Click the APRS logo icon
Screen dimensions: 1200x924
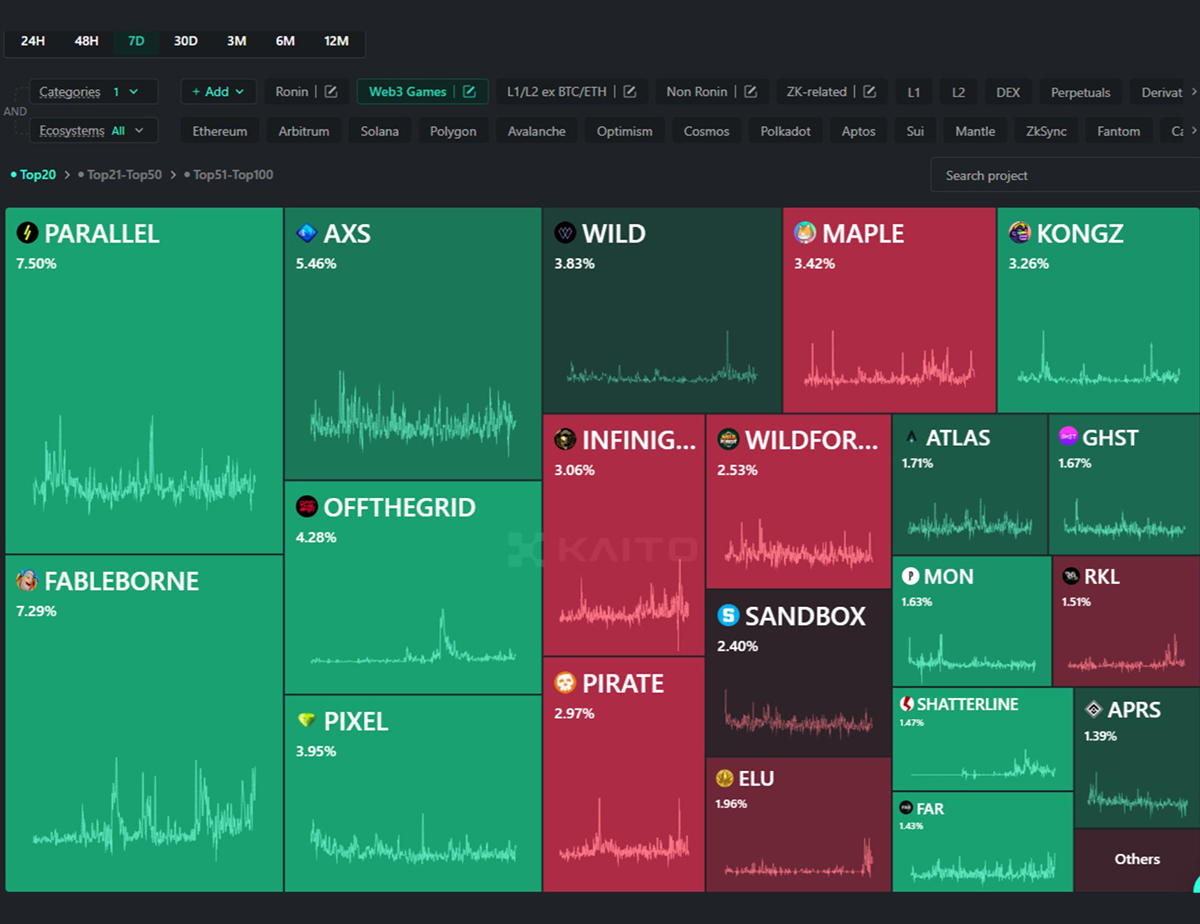tap(1093, 710)
